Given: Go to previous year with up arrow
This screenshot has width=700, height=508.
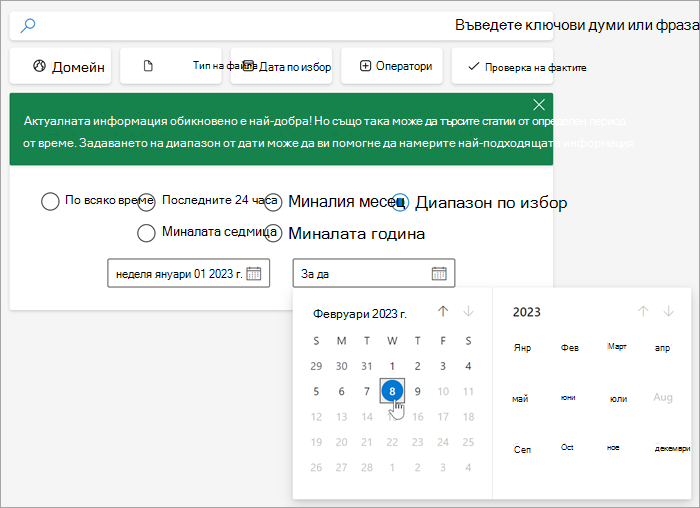Looking at the screenshot, I should [643, 311].
